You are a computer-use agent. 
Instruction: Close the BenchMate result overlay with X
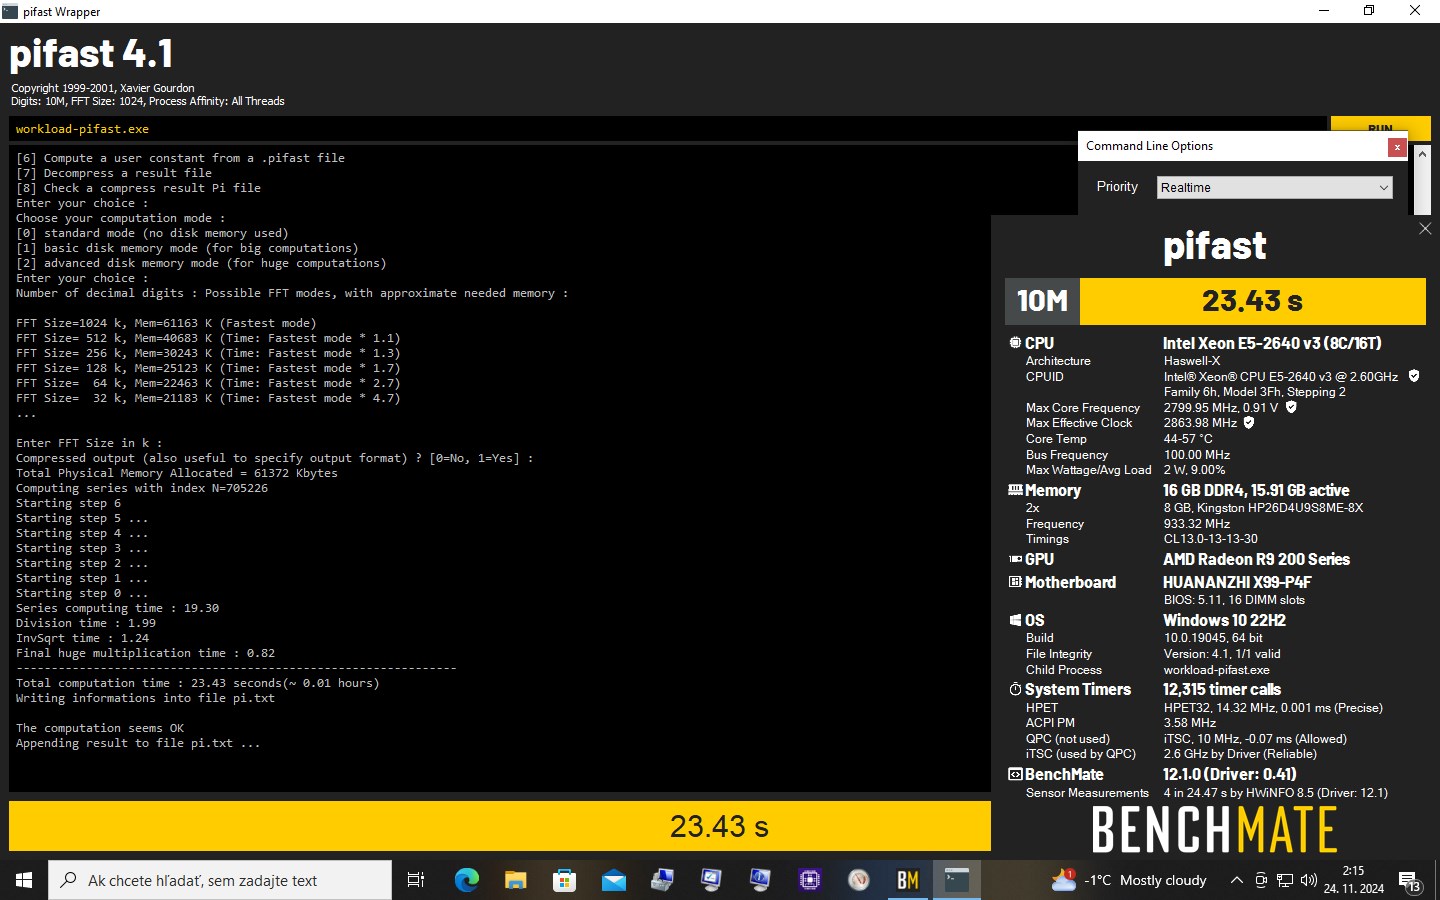click(1425, 229)
